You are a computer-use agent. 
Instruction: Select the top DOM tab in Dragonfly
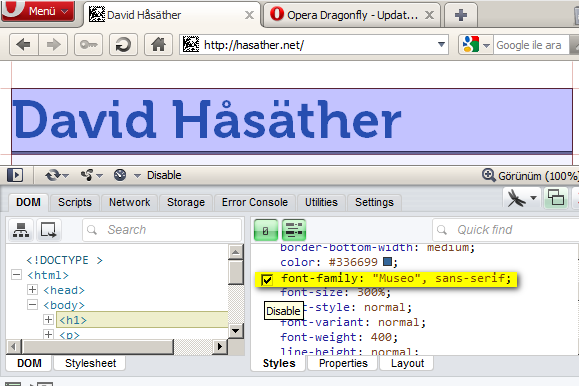tap(28, 202)
